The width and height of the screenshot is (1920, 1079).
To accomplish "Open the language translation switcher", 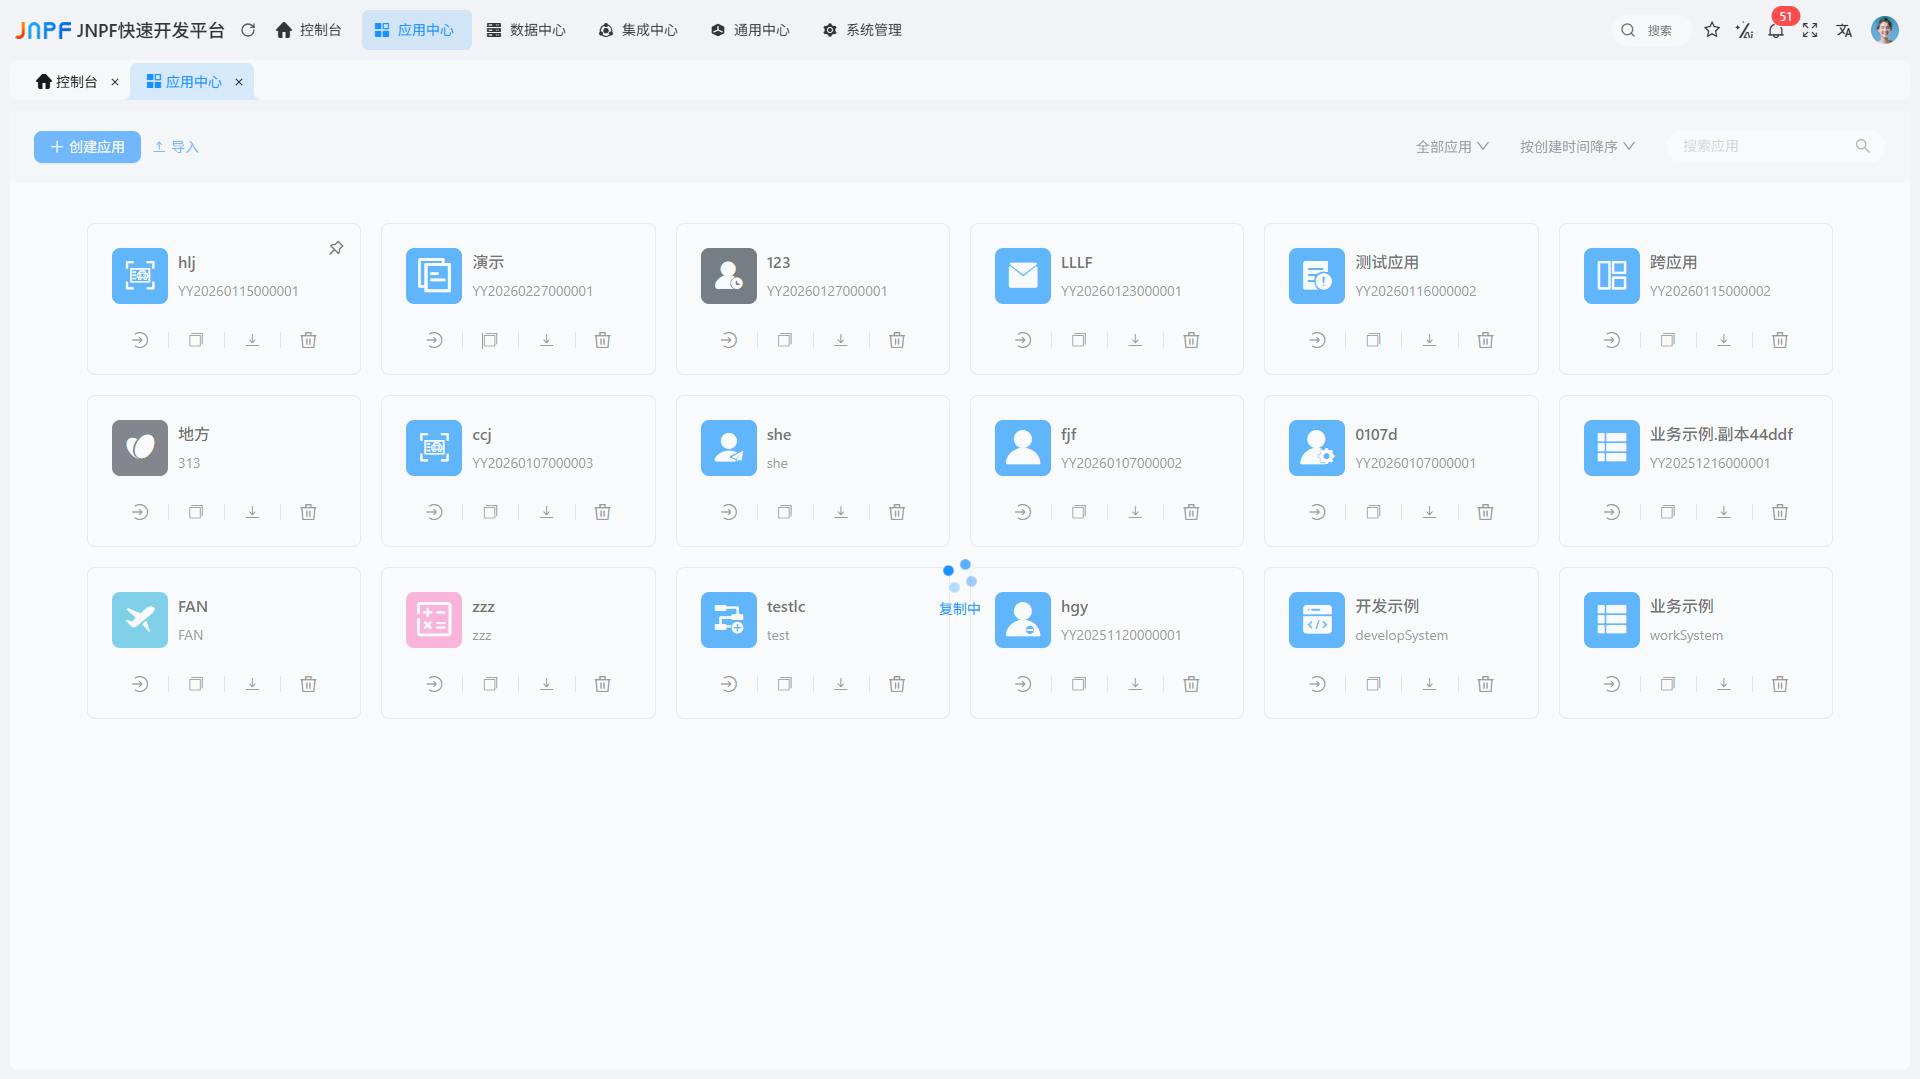I will (x=1844, y=31).
